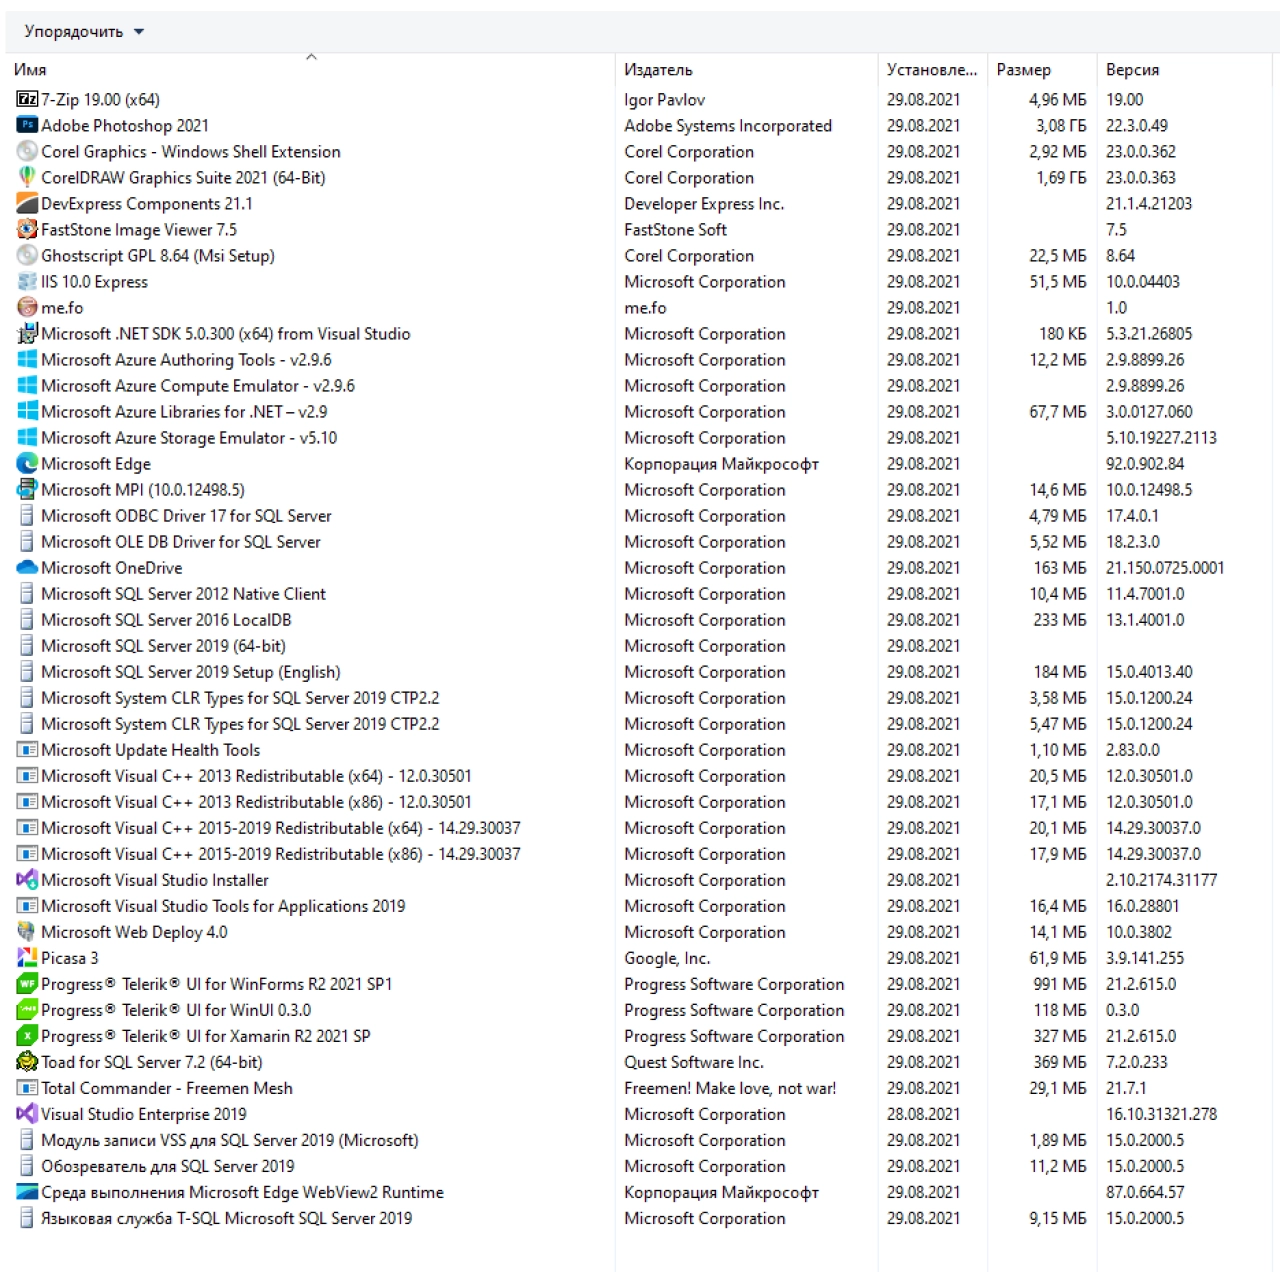This screenshot has height=1272, width=1280.
Task: Click the Azure Authoring Tools icon
Action: pos(27,359)
